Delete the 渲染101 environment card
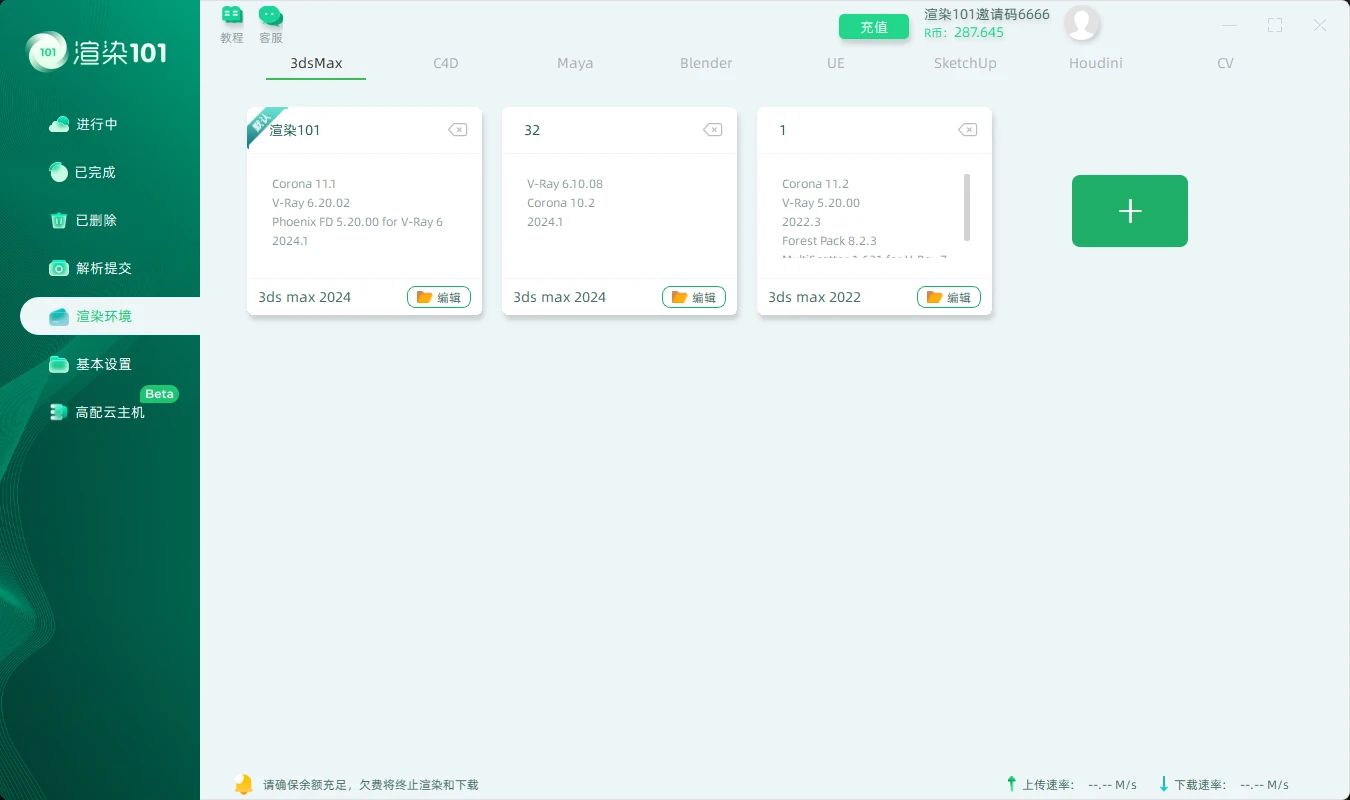Image resolution: width=1350 pixels, height=800 pixels. (457, 130)
